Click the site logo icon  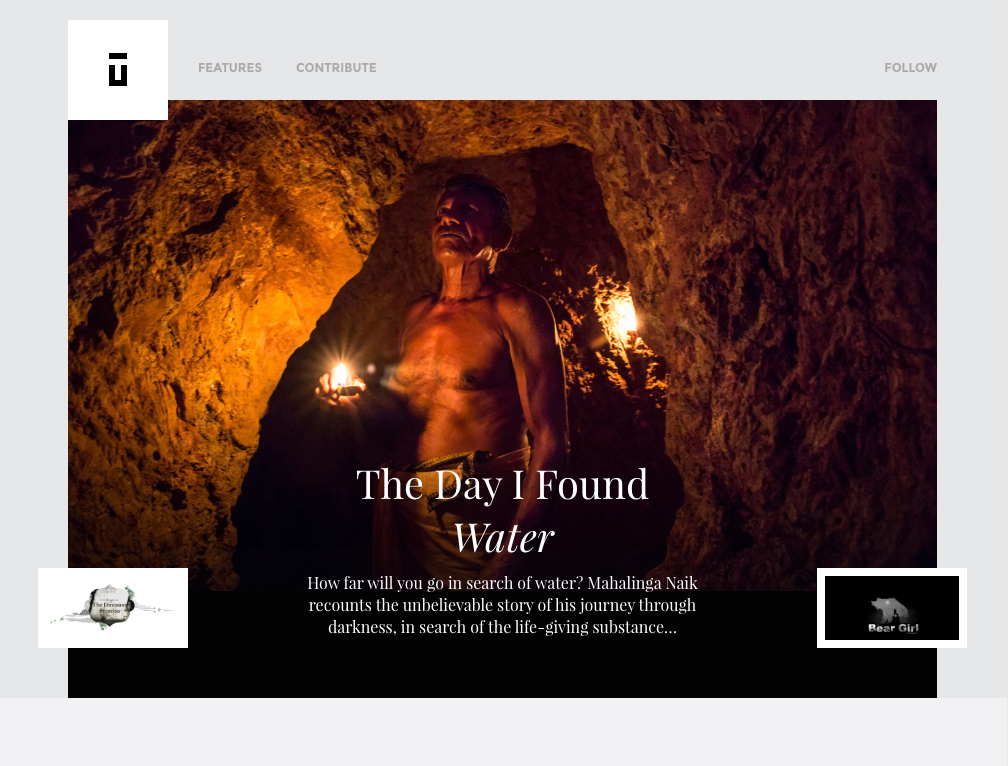pyautogui.click(x=118, y=69)
